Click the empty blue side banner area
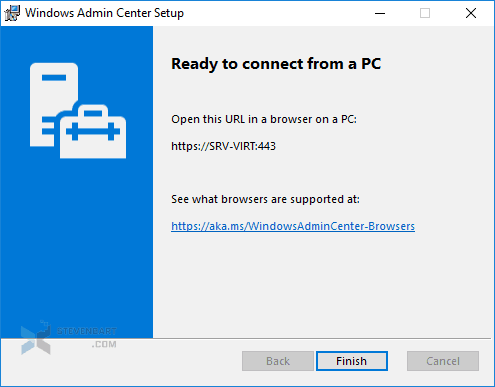This screenshot has height=387, width=495. (77, 247)
